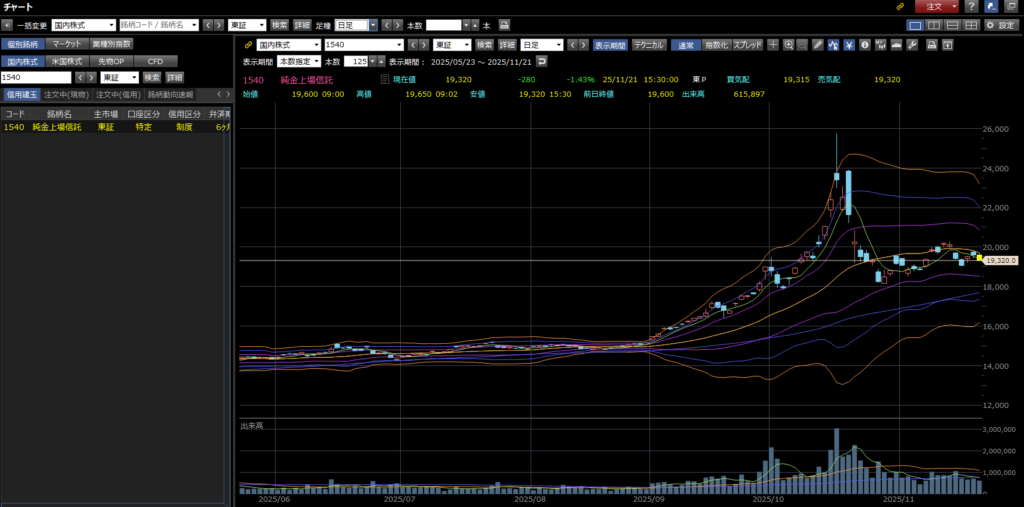Switch to the マーケット tab
This screenshot has width=1024, height=507.
pos(66,44)
